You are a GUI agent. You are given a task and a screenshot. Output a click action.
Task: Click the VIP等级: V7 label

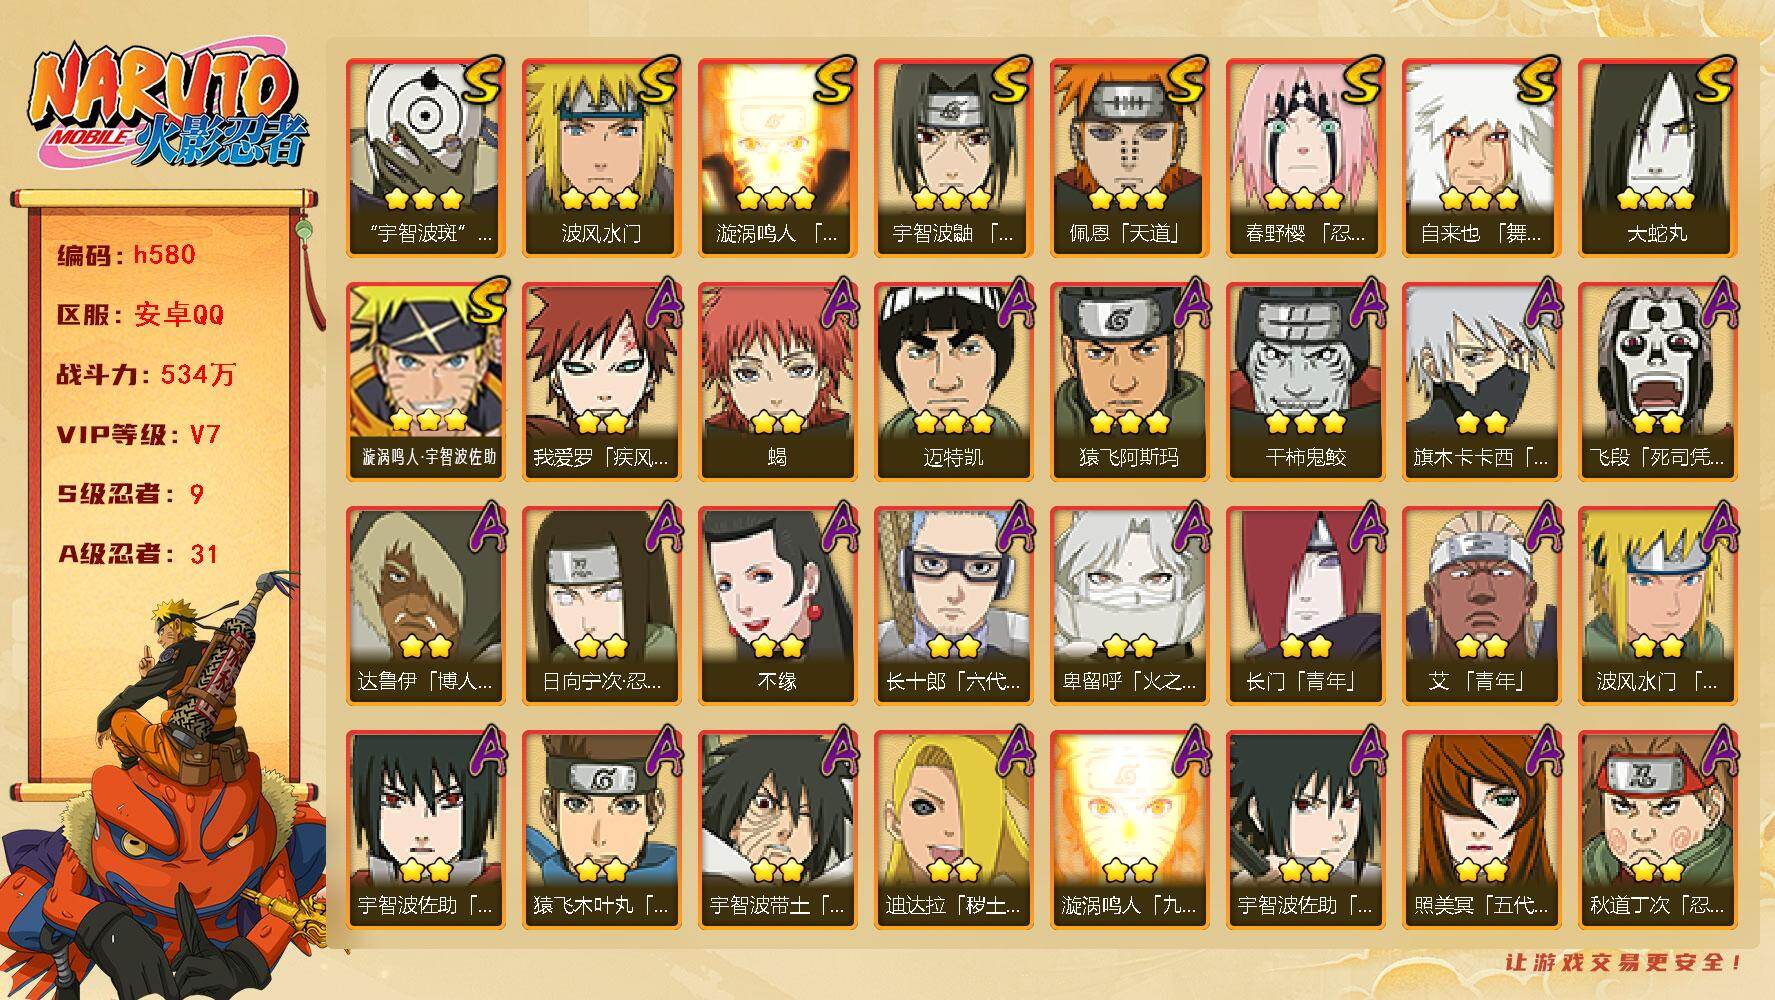(x=138, y=435)
